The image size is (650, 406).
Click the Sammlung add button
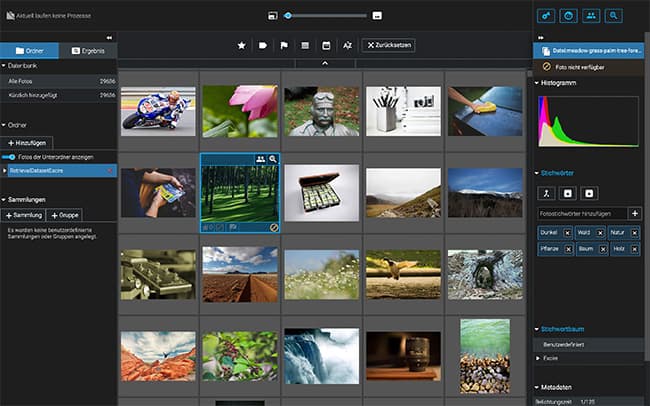click(x=24, y=215)
